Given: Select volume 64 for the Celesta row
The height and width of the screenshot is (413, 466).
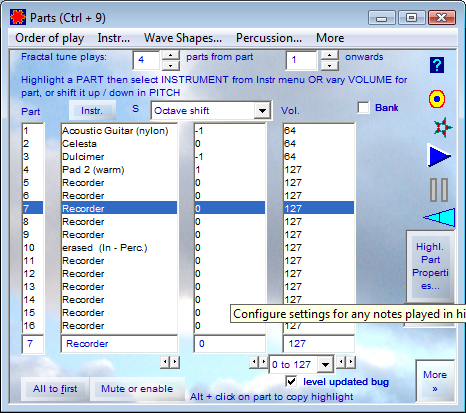Looking at the screenshot, I should [319, 144].
